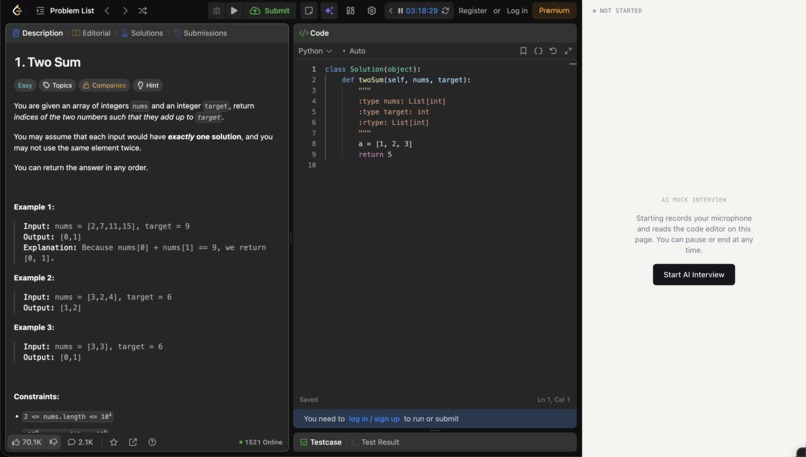Open the Python language dropdown
The width and height of the screenshot is (806, 457).
[315, 51]
